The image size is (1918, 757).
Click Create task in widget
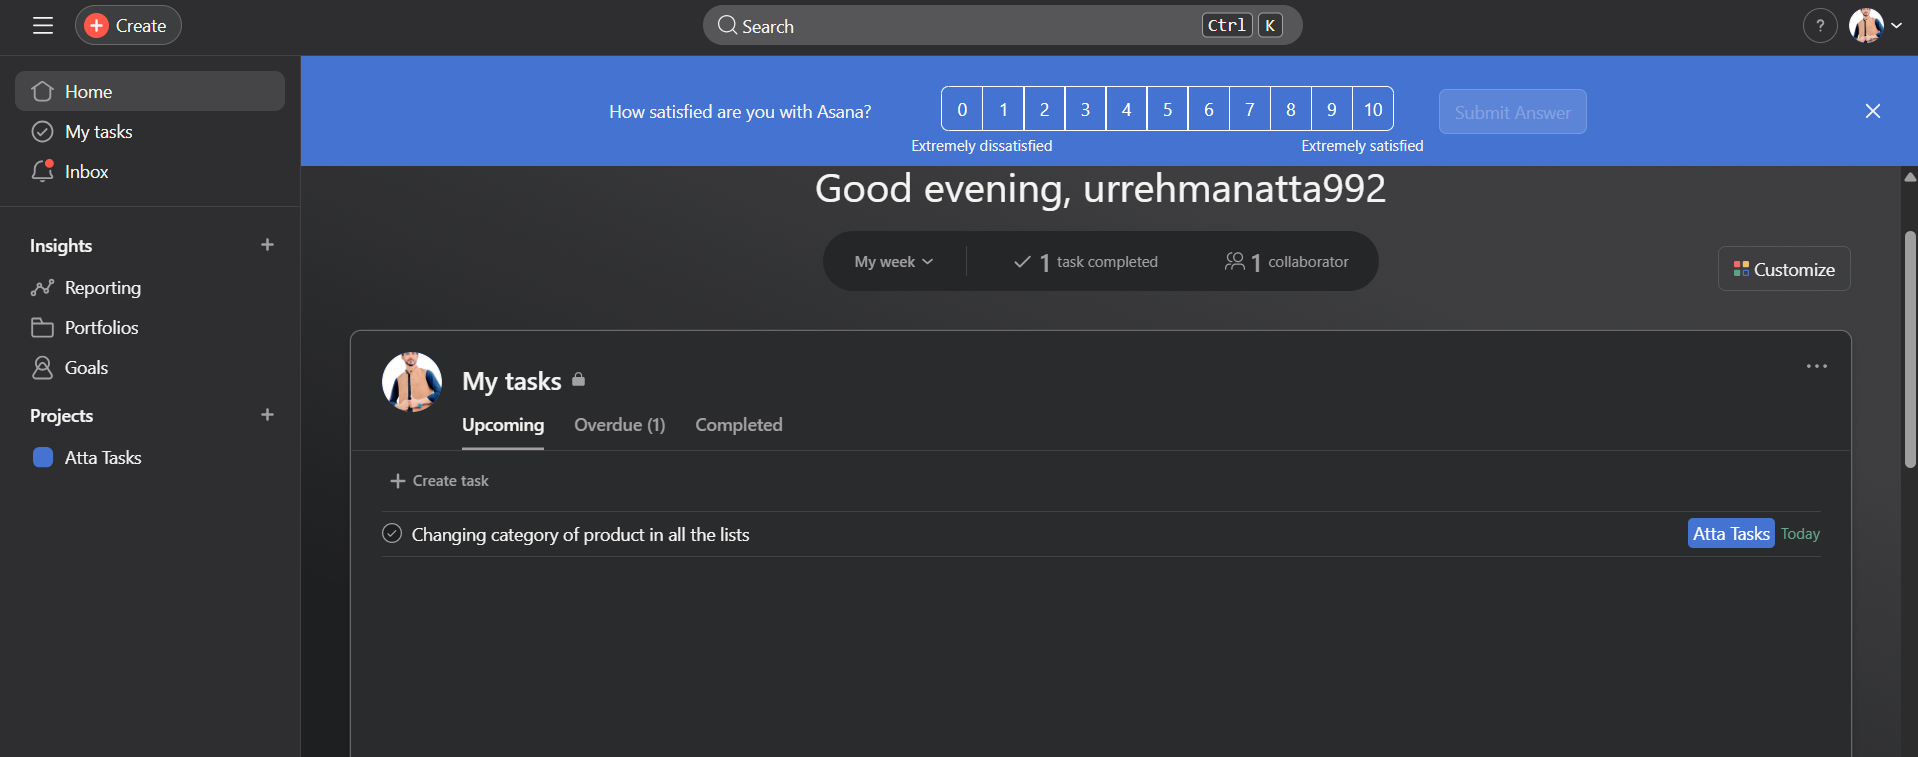click(x=439, y=481)
